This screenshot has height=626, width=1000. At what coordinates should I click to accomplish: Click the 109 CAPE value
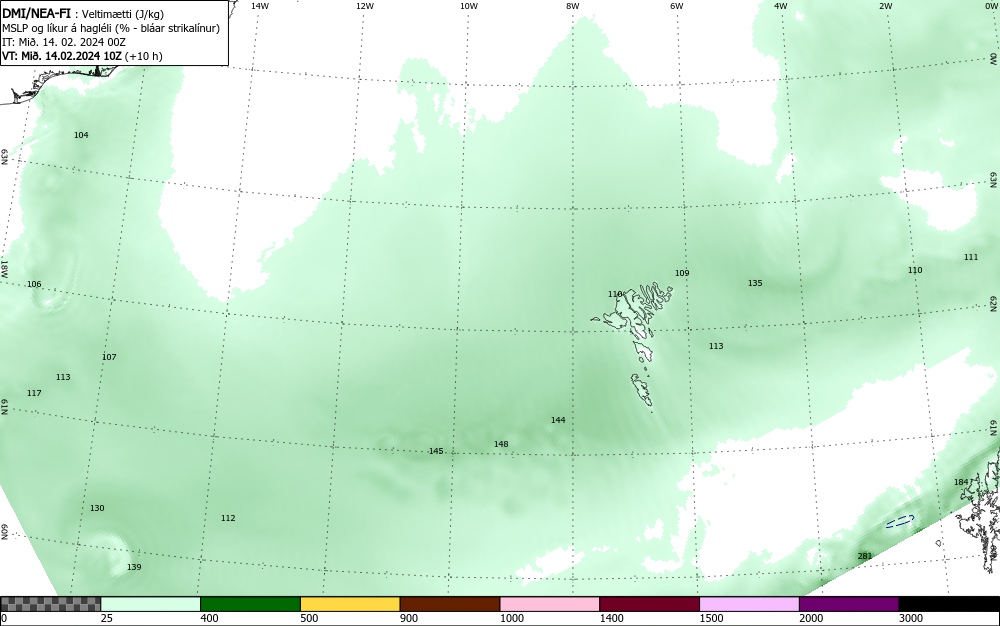pos(682,273)
